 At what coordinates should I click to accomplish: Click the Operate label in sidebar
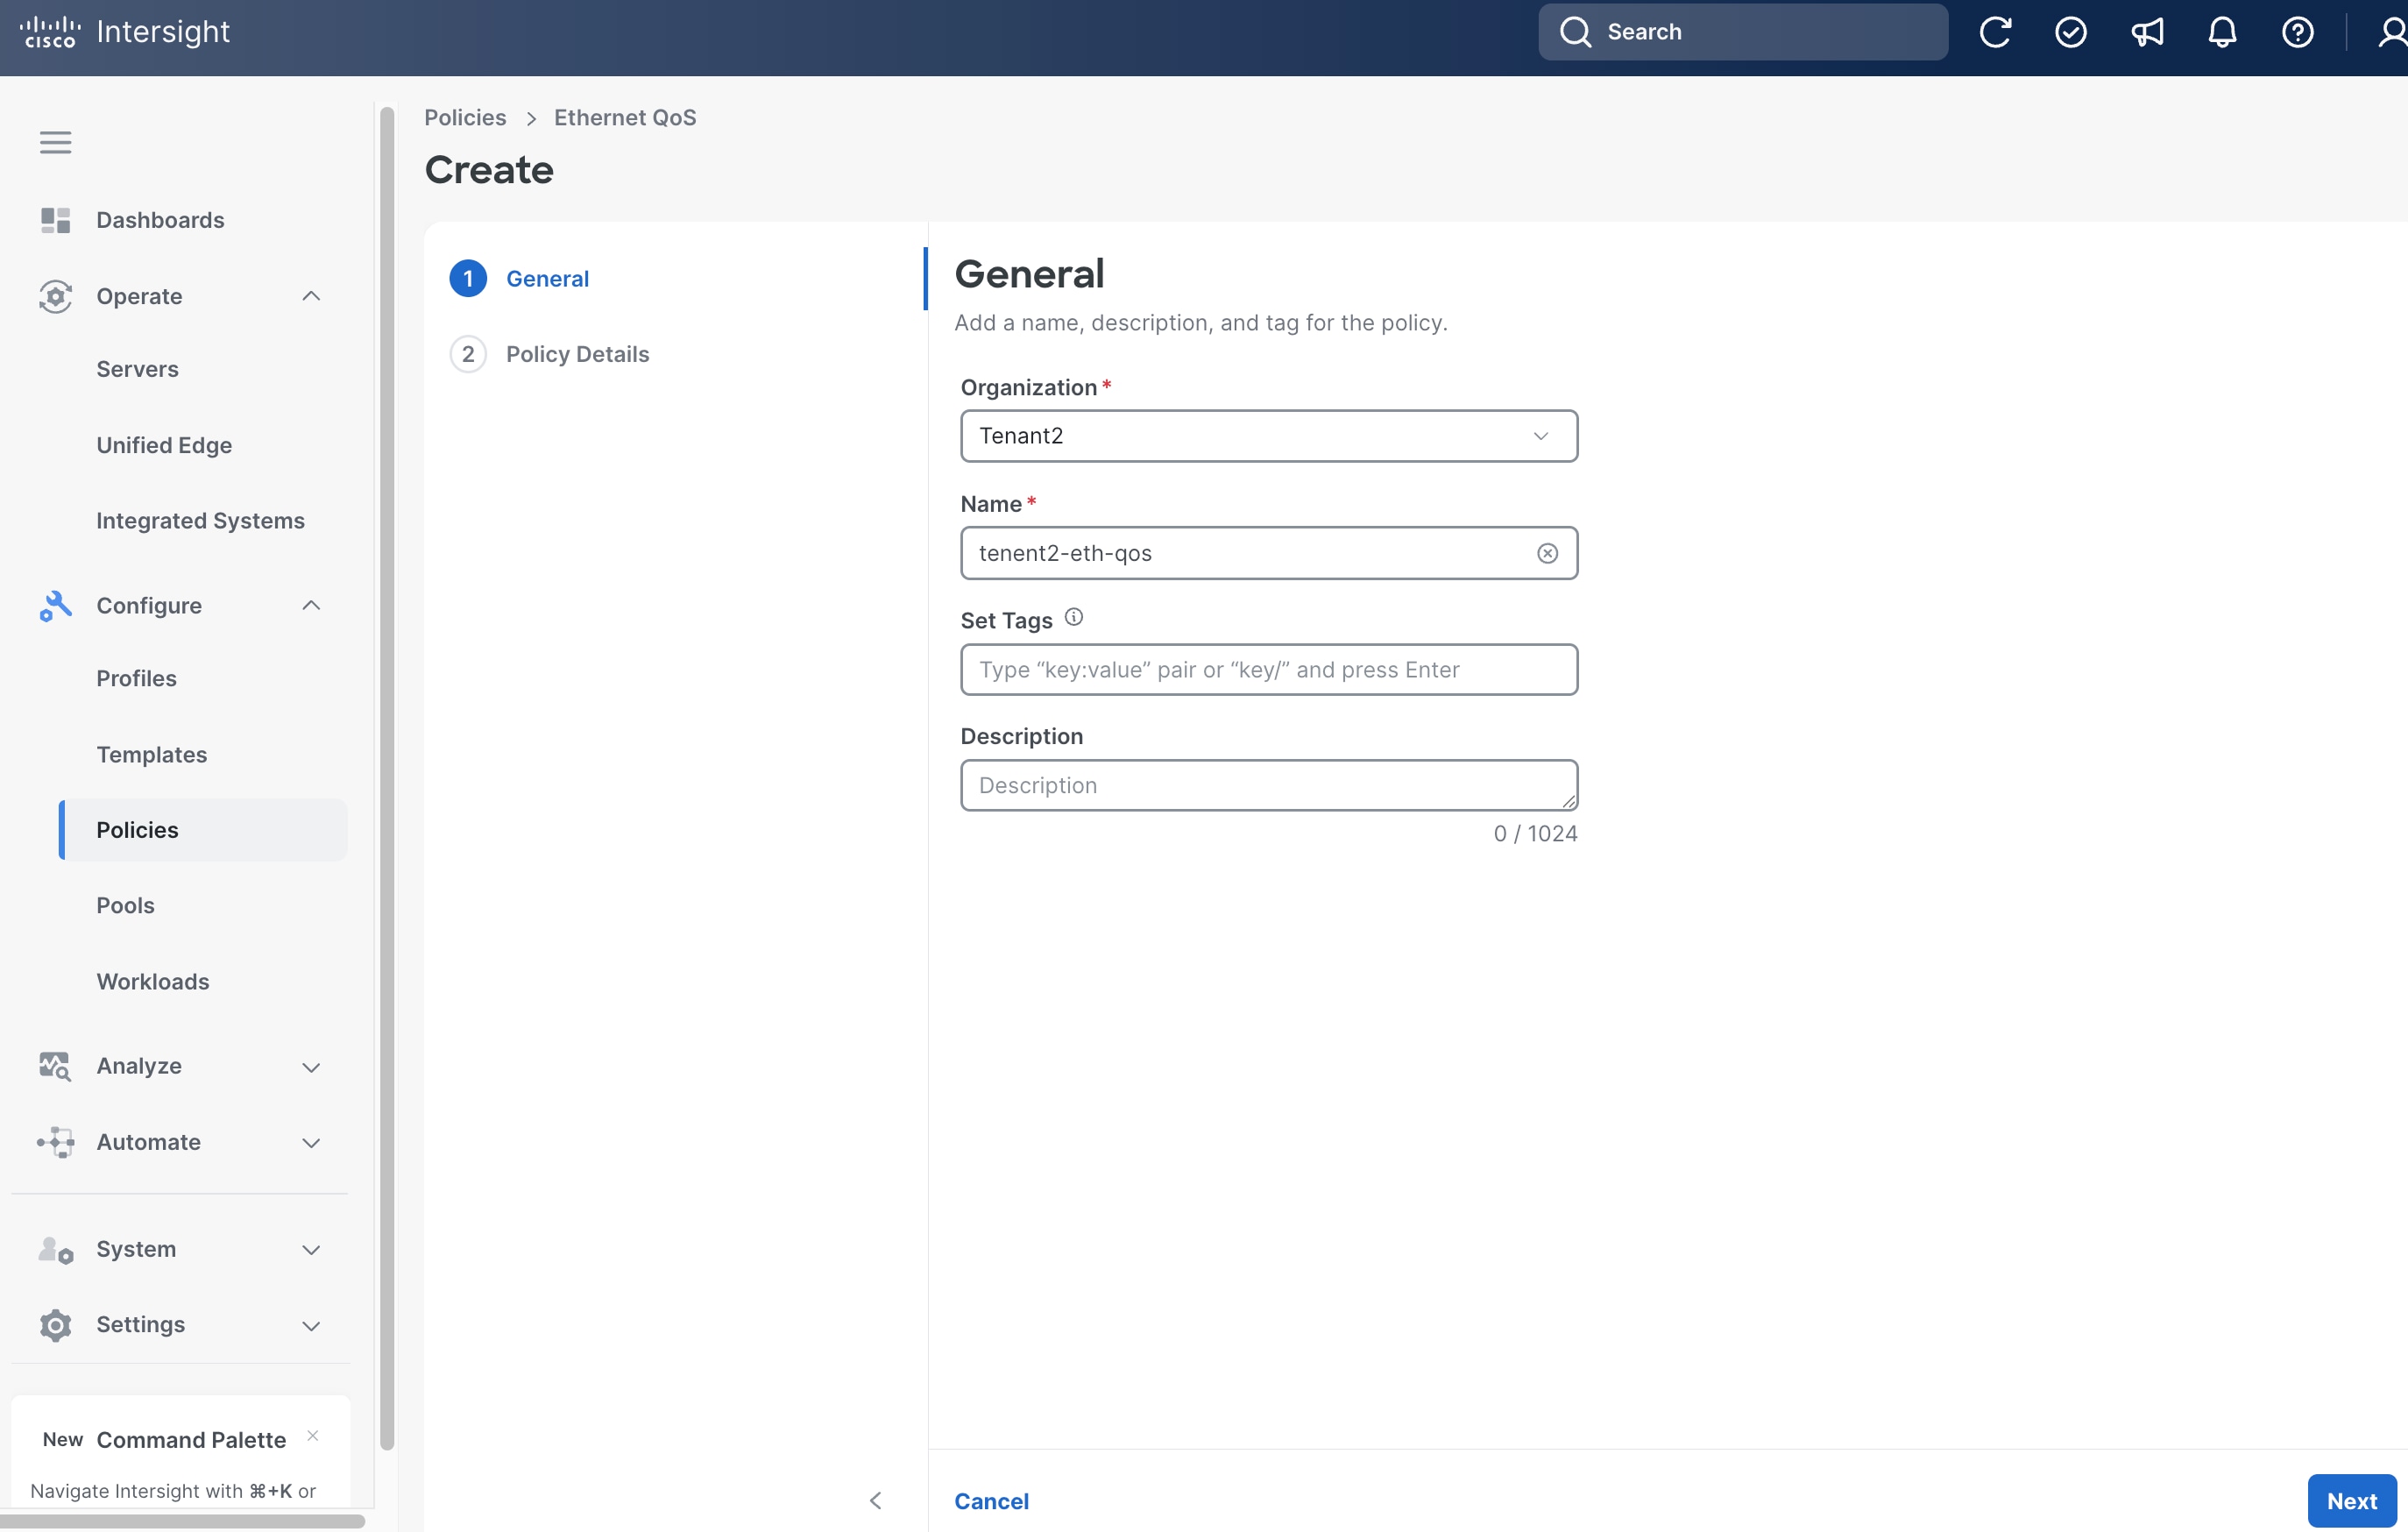pos(139,296)
